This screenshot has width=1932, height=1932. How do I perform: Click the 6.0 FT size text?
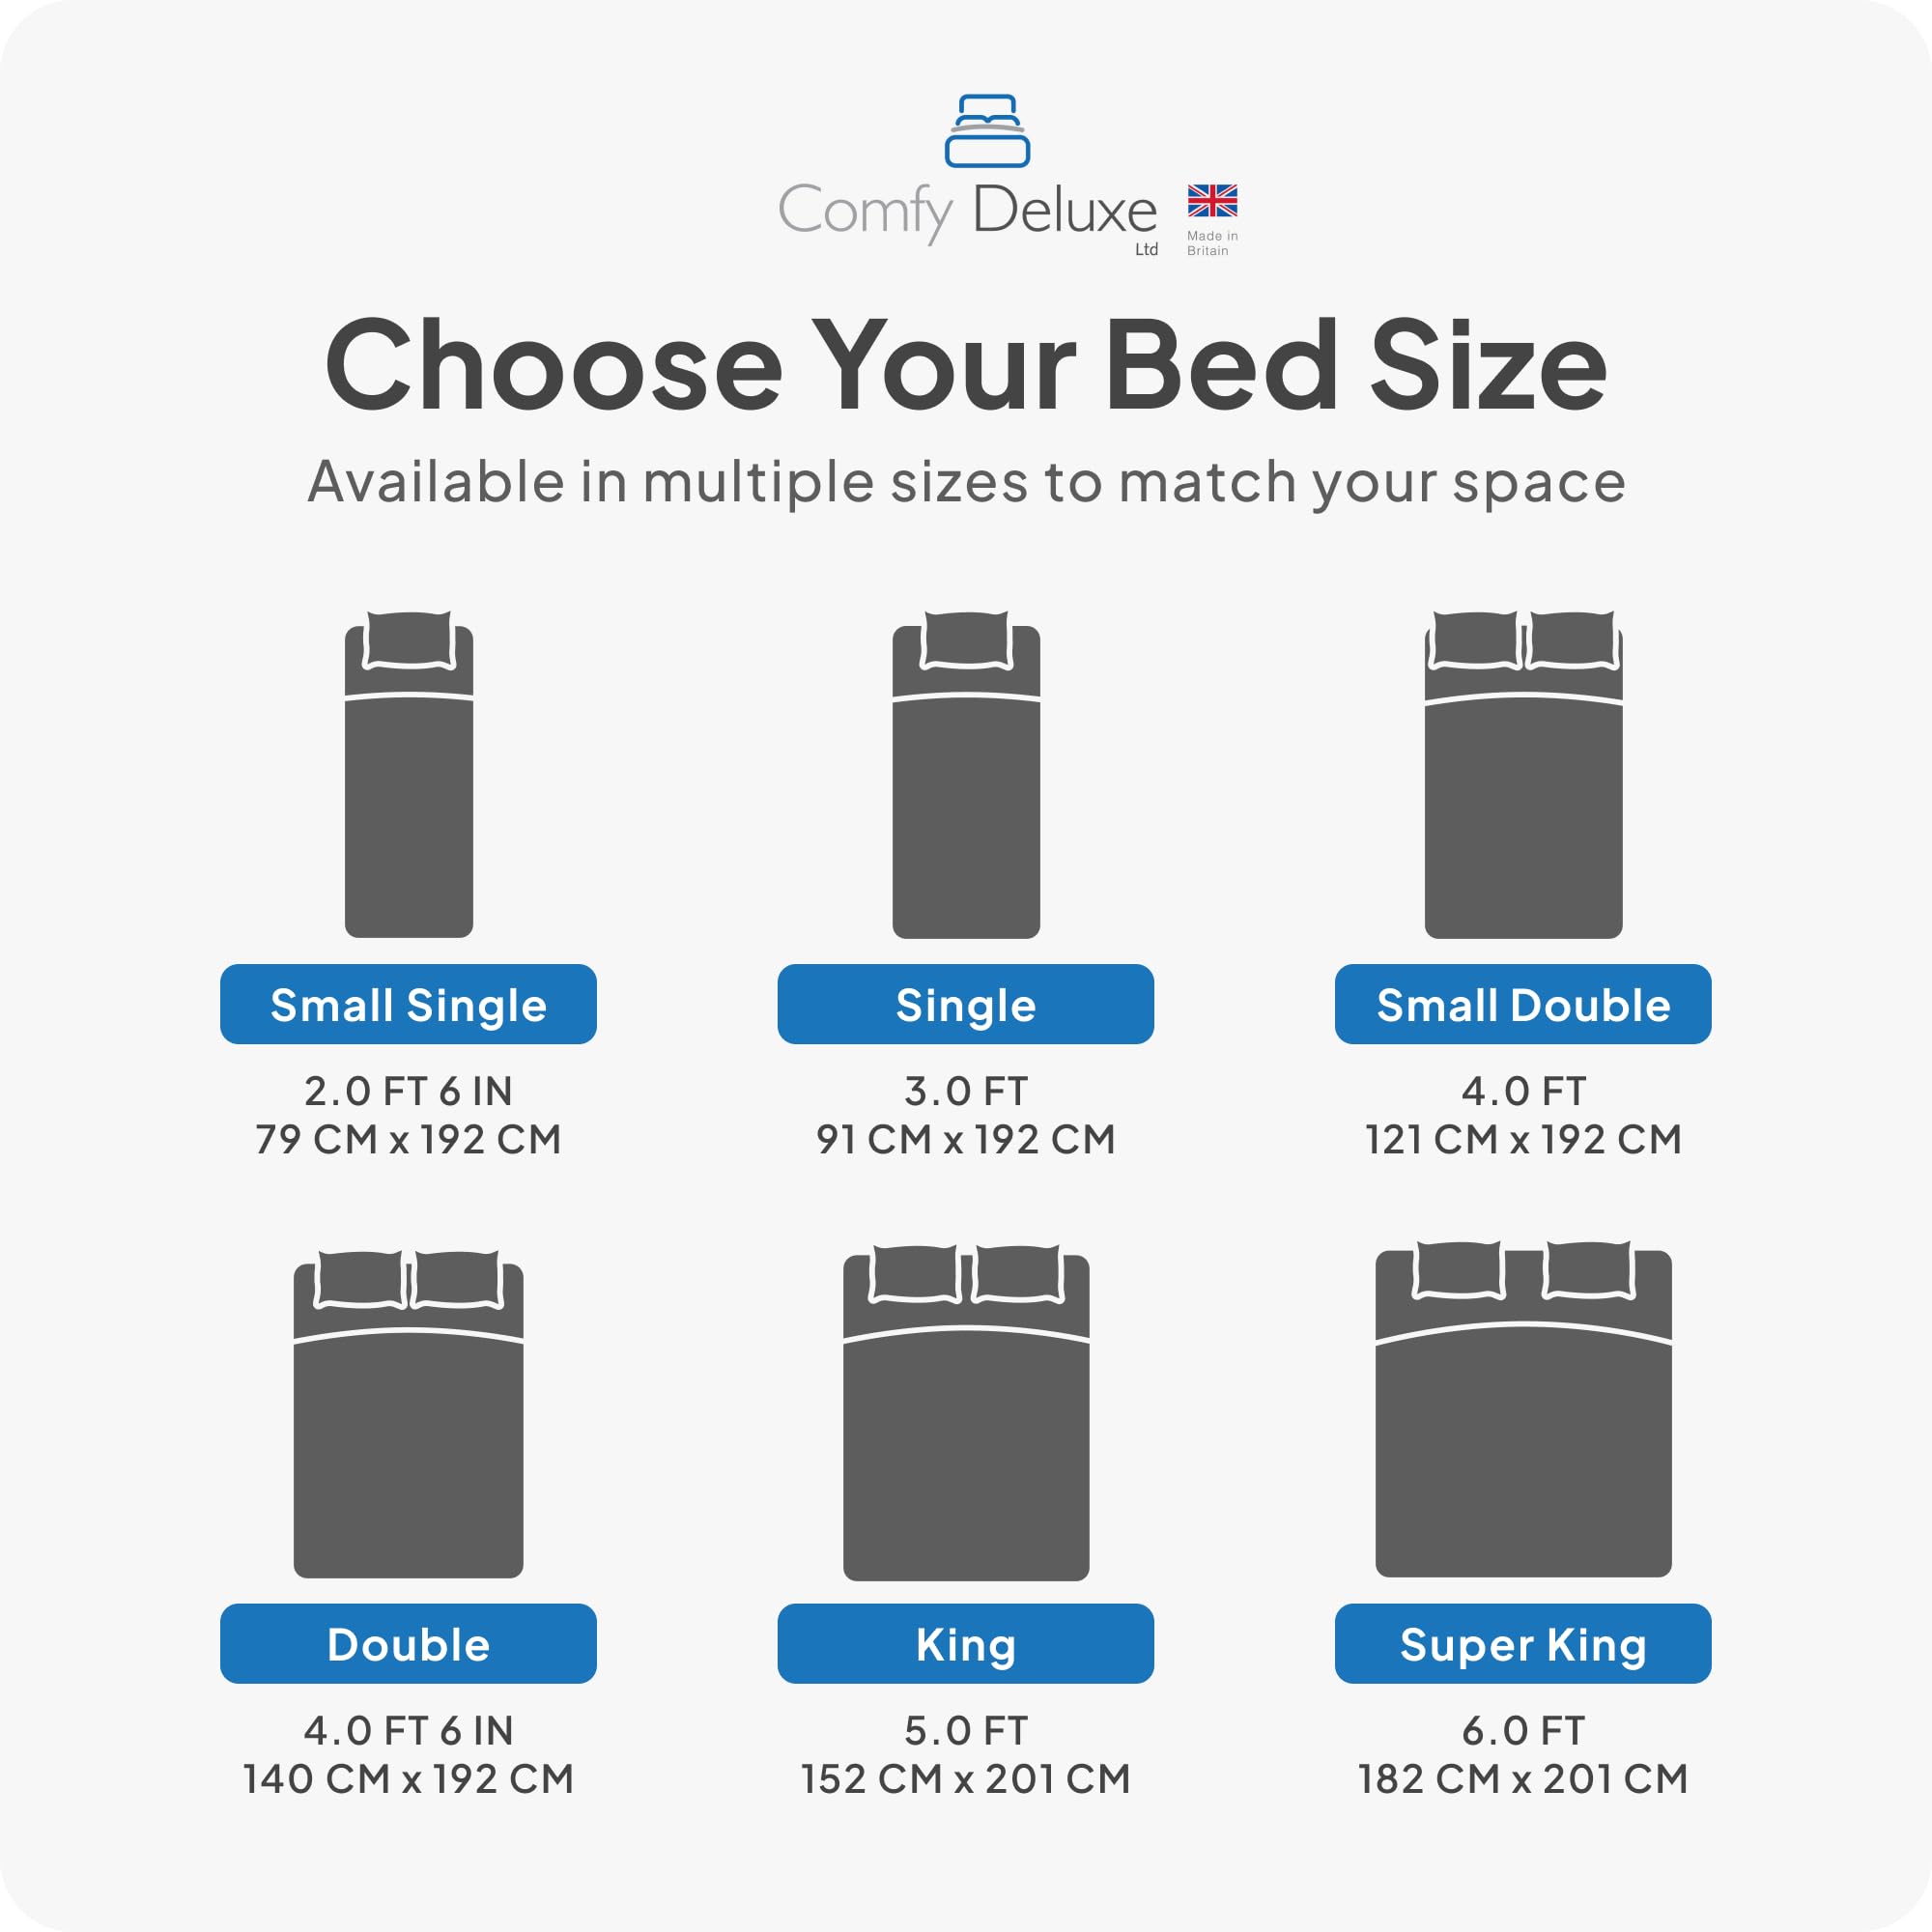click(1523, 1731)
